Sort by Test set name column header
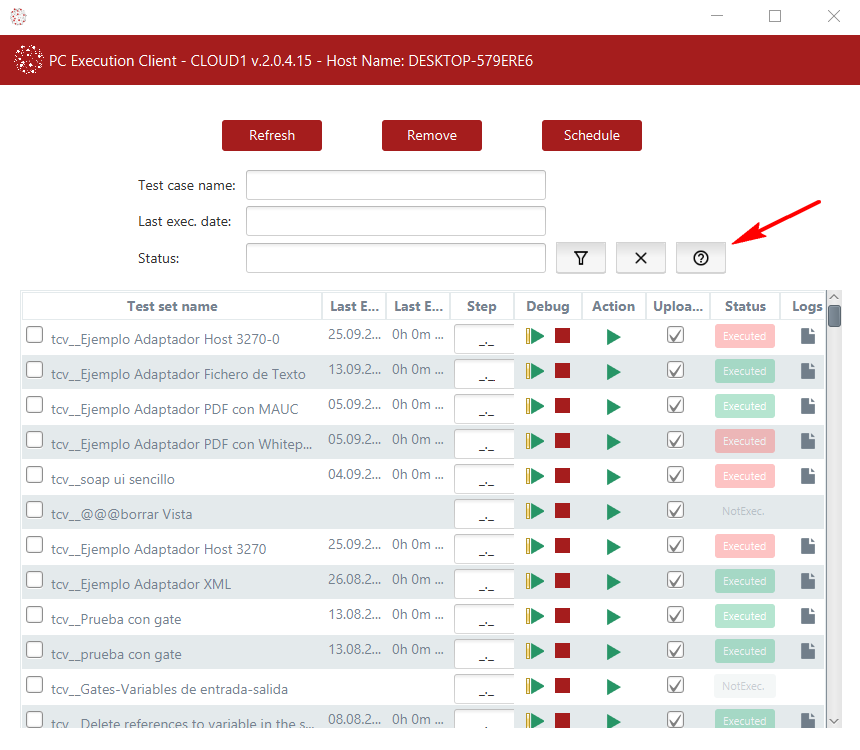 [172, 306]
